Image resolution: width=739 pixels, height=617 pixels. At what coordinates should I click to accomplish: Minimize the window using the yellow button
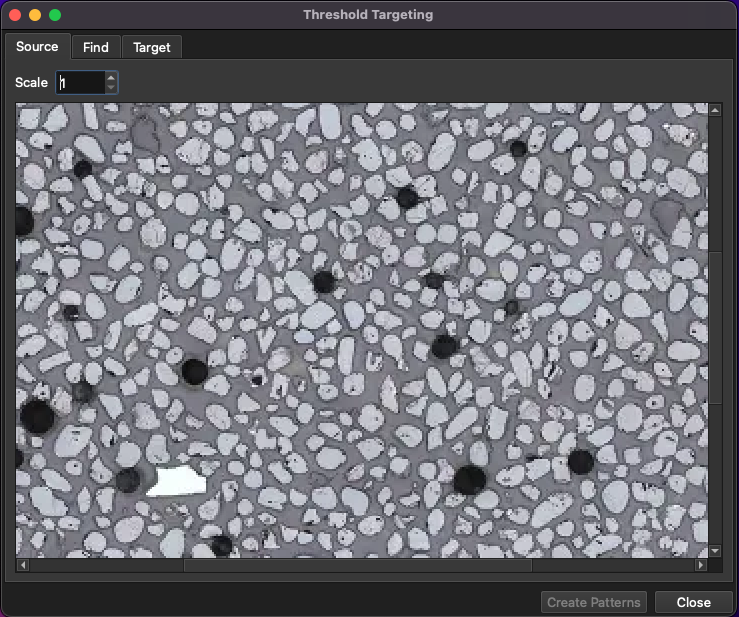click(35, 15)
